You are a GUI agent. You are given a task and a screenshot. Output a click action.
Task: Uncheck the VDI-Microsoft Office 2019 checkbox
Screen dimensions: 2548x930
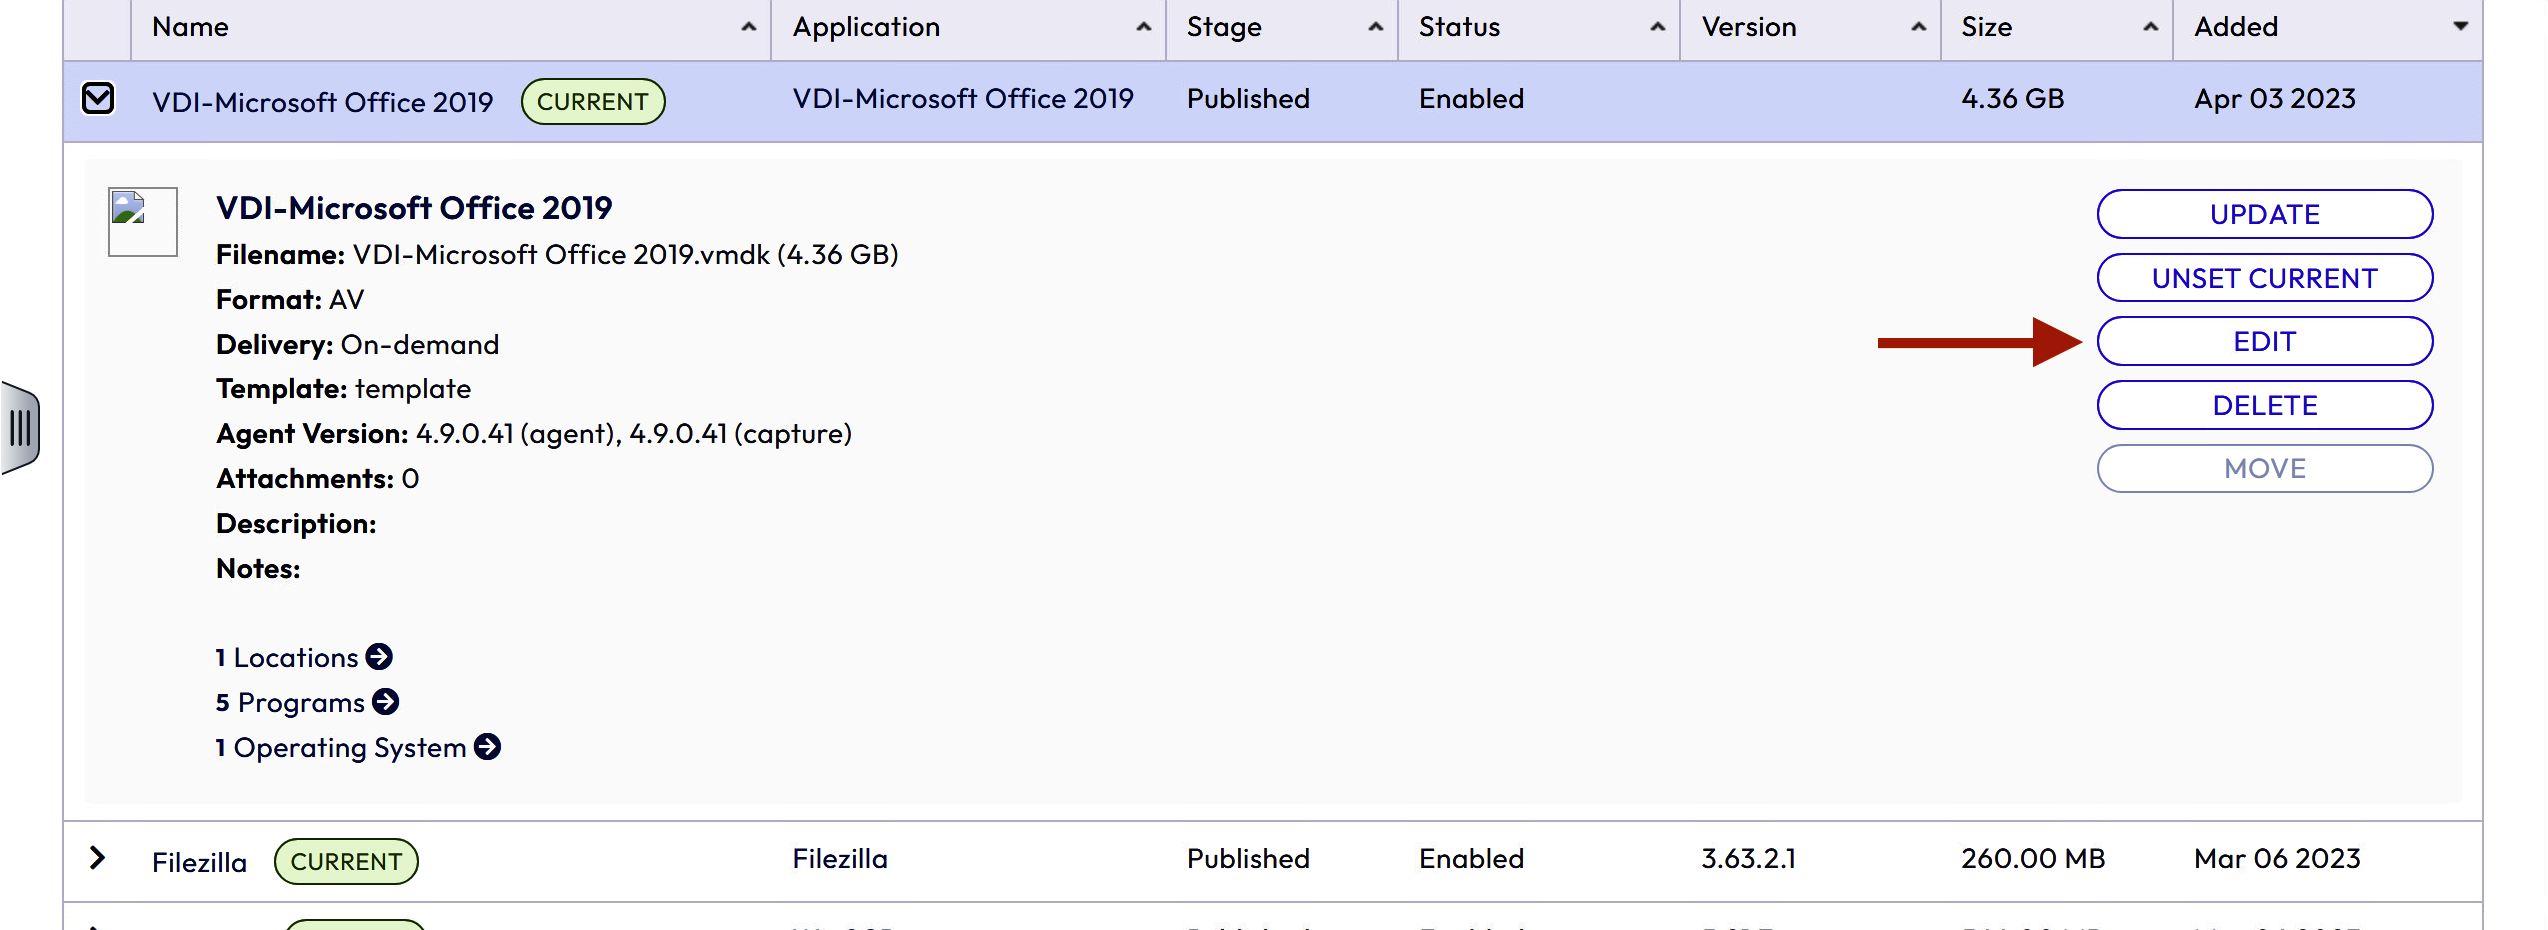(98, 99)
